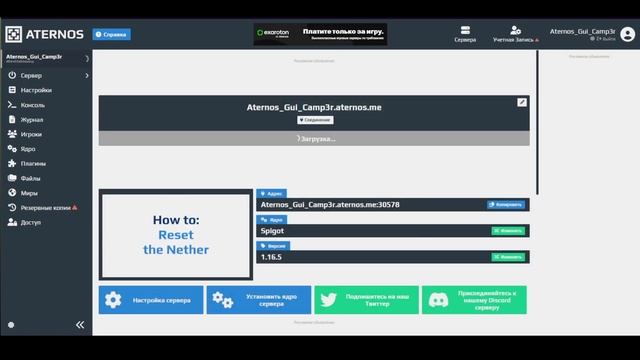Open Консоль in the sidebar
Image resolution: width=640 pixels, height=360 pixels.
pos(46,105)
